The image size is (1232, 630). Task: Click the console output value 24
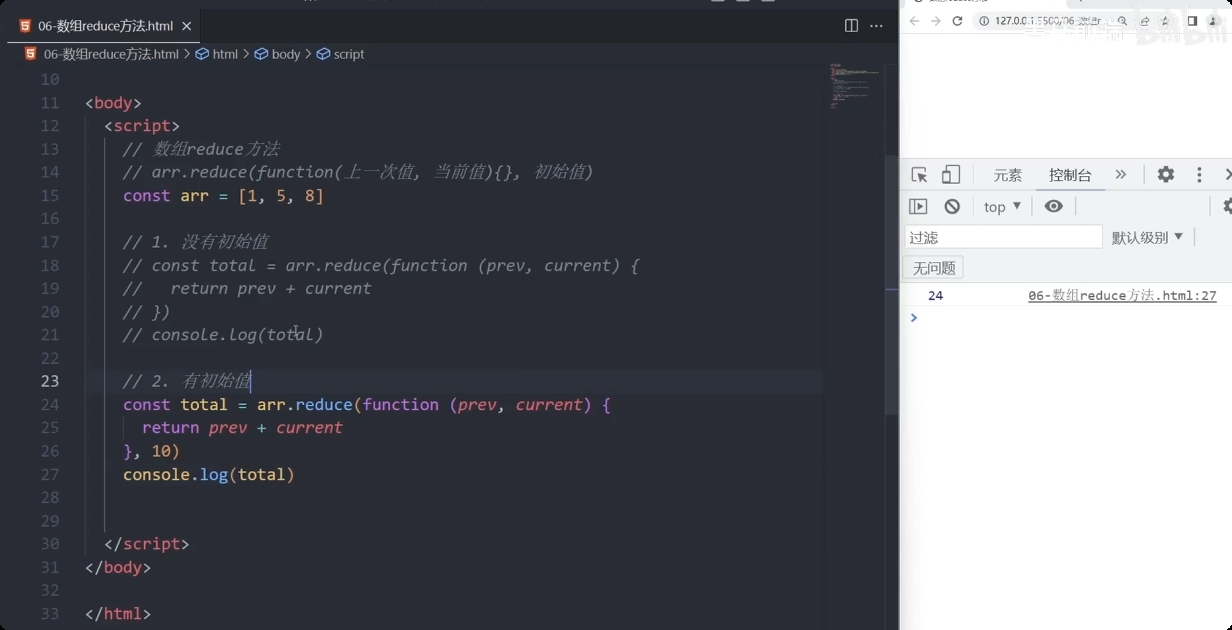coord(936,296)
